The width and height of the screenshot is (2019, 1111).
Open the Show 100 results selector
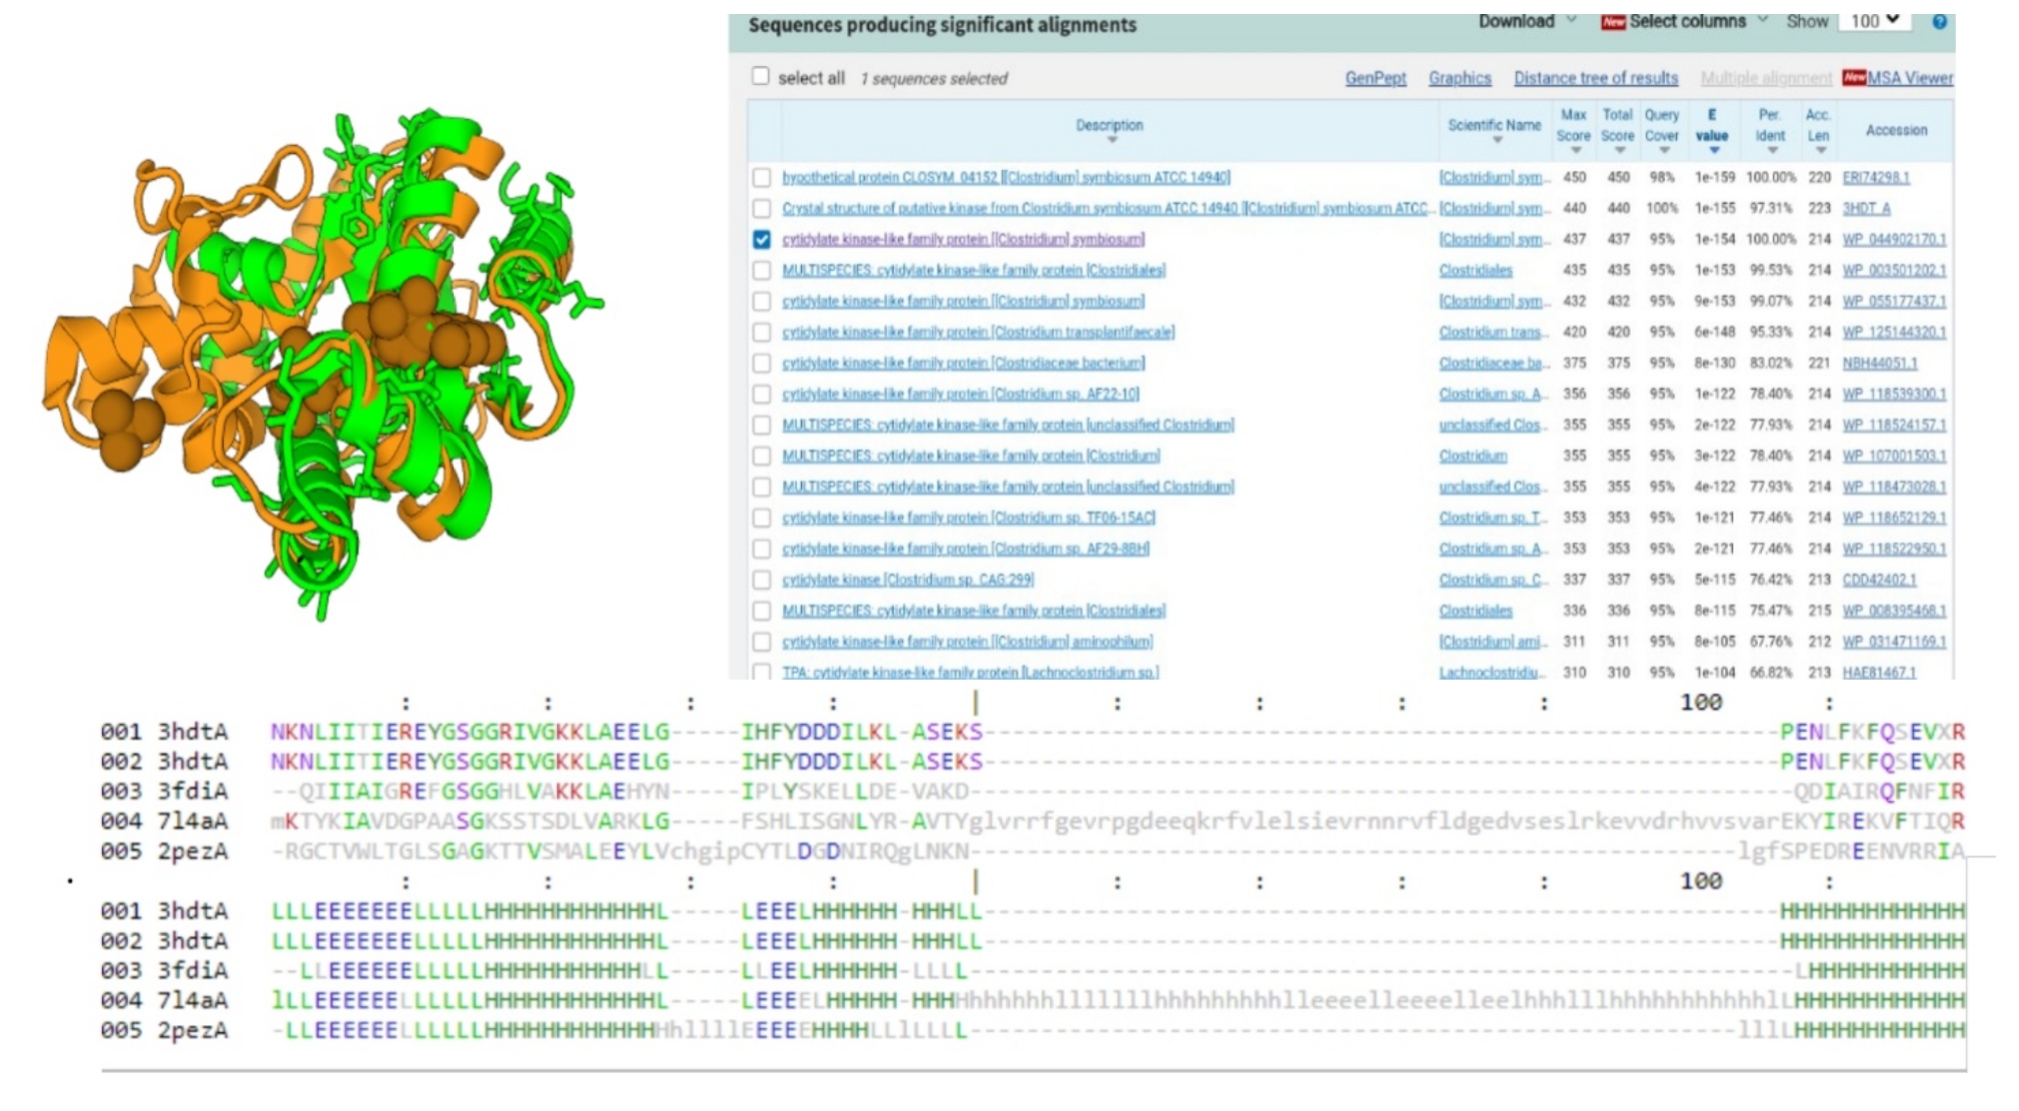[x=1874, y=21]
